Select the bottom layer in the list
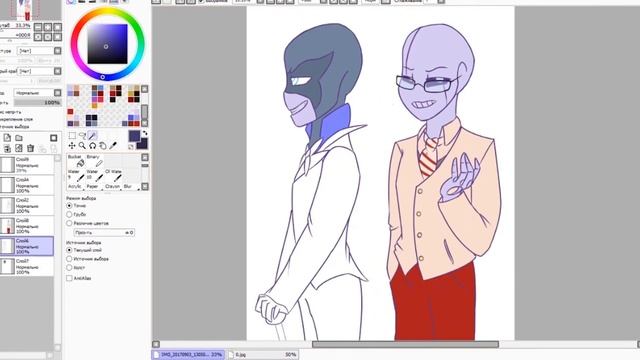This screenshot has width=640, height=360. pos(27,267)
